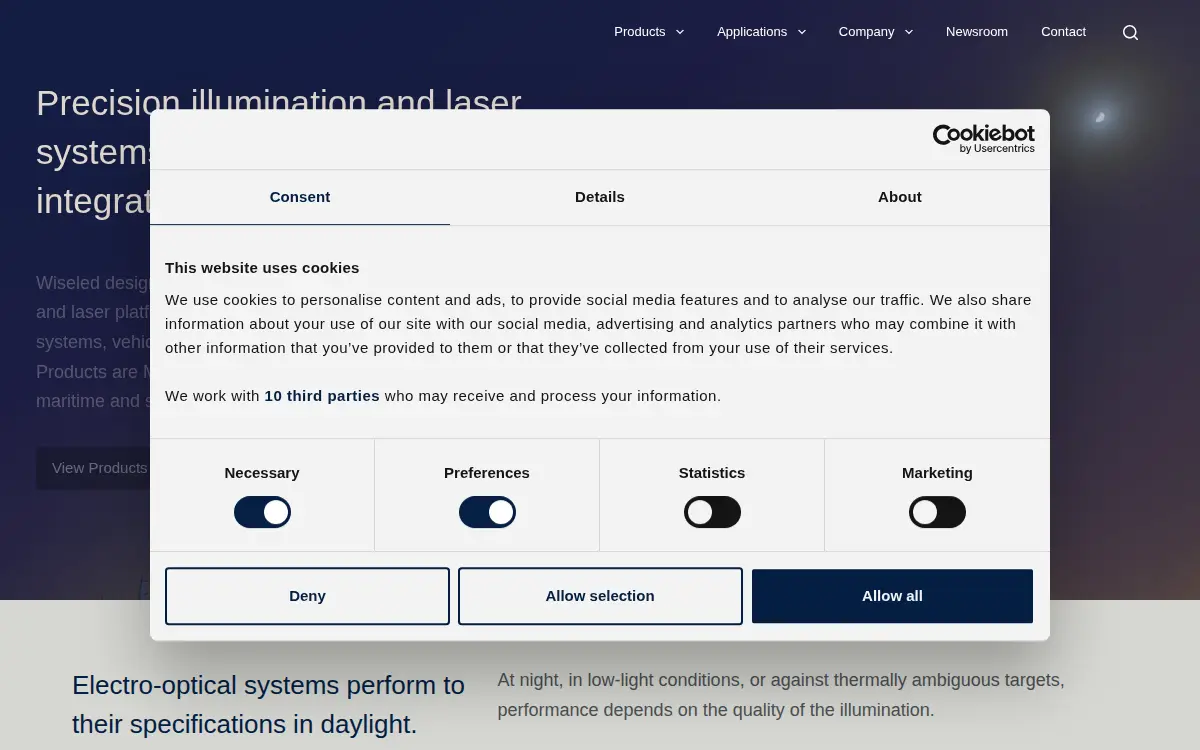1200x750 pixels.
Task: Enable the Statistics cookies switch
Action: pyautogui.click(x=712, y=512)
